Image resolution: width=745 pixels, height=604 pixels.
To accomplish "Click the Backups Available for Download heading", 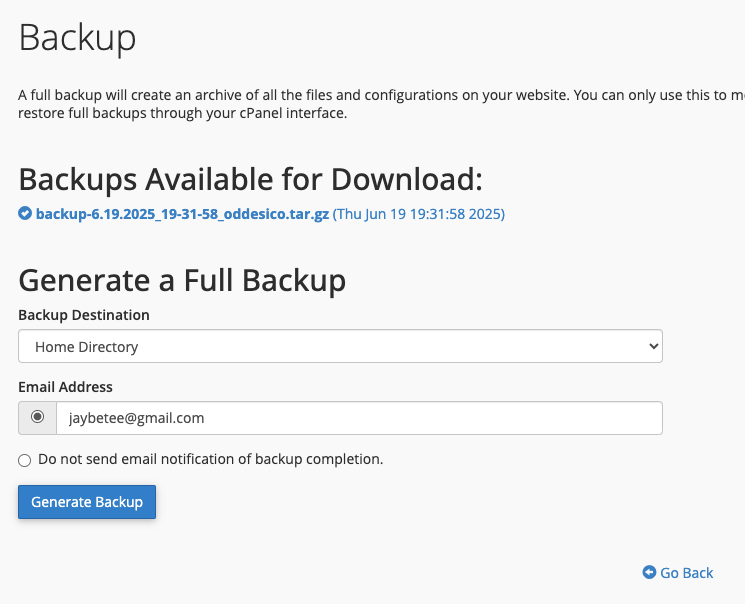I will coord(250,180).
